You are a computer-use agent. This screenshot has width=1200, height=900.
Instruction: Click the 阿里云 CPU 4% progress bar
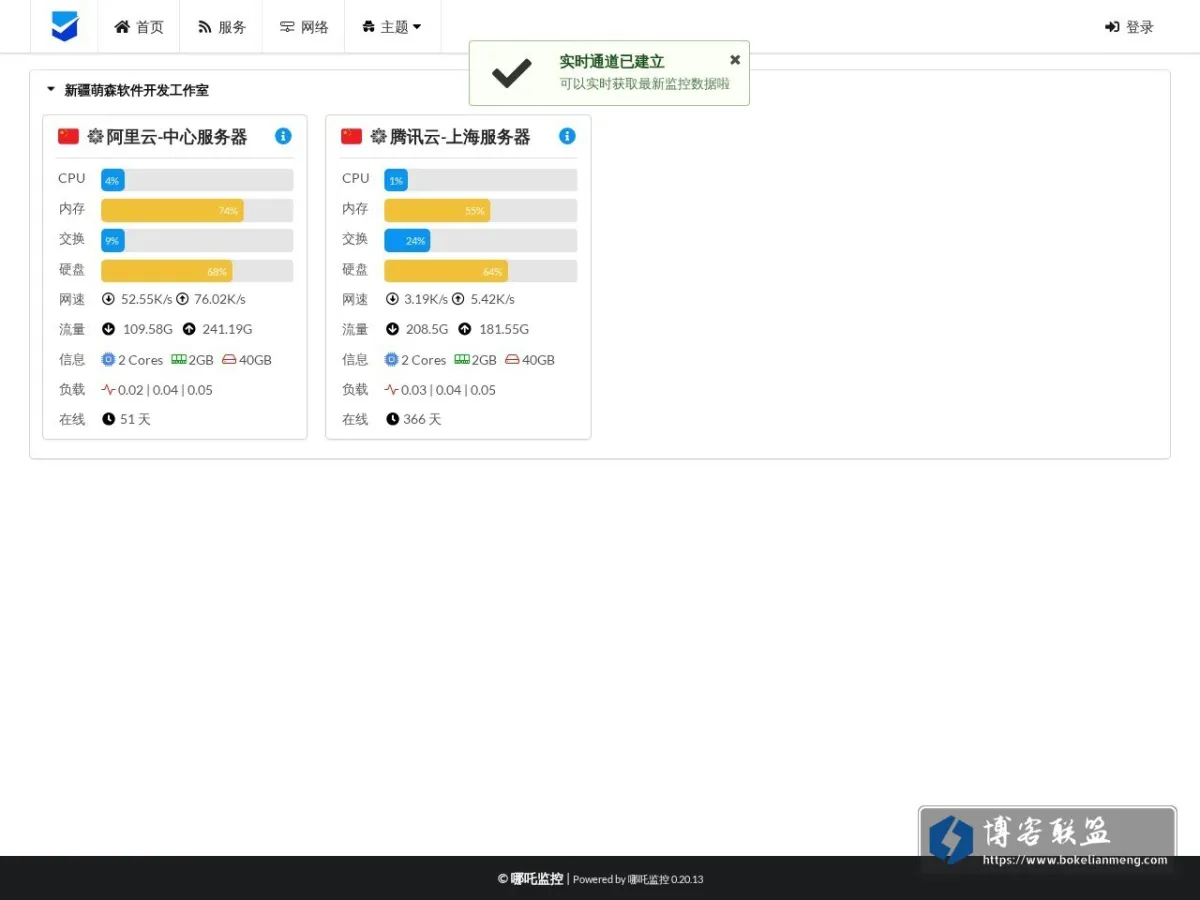point(197,180)
